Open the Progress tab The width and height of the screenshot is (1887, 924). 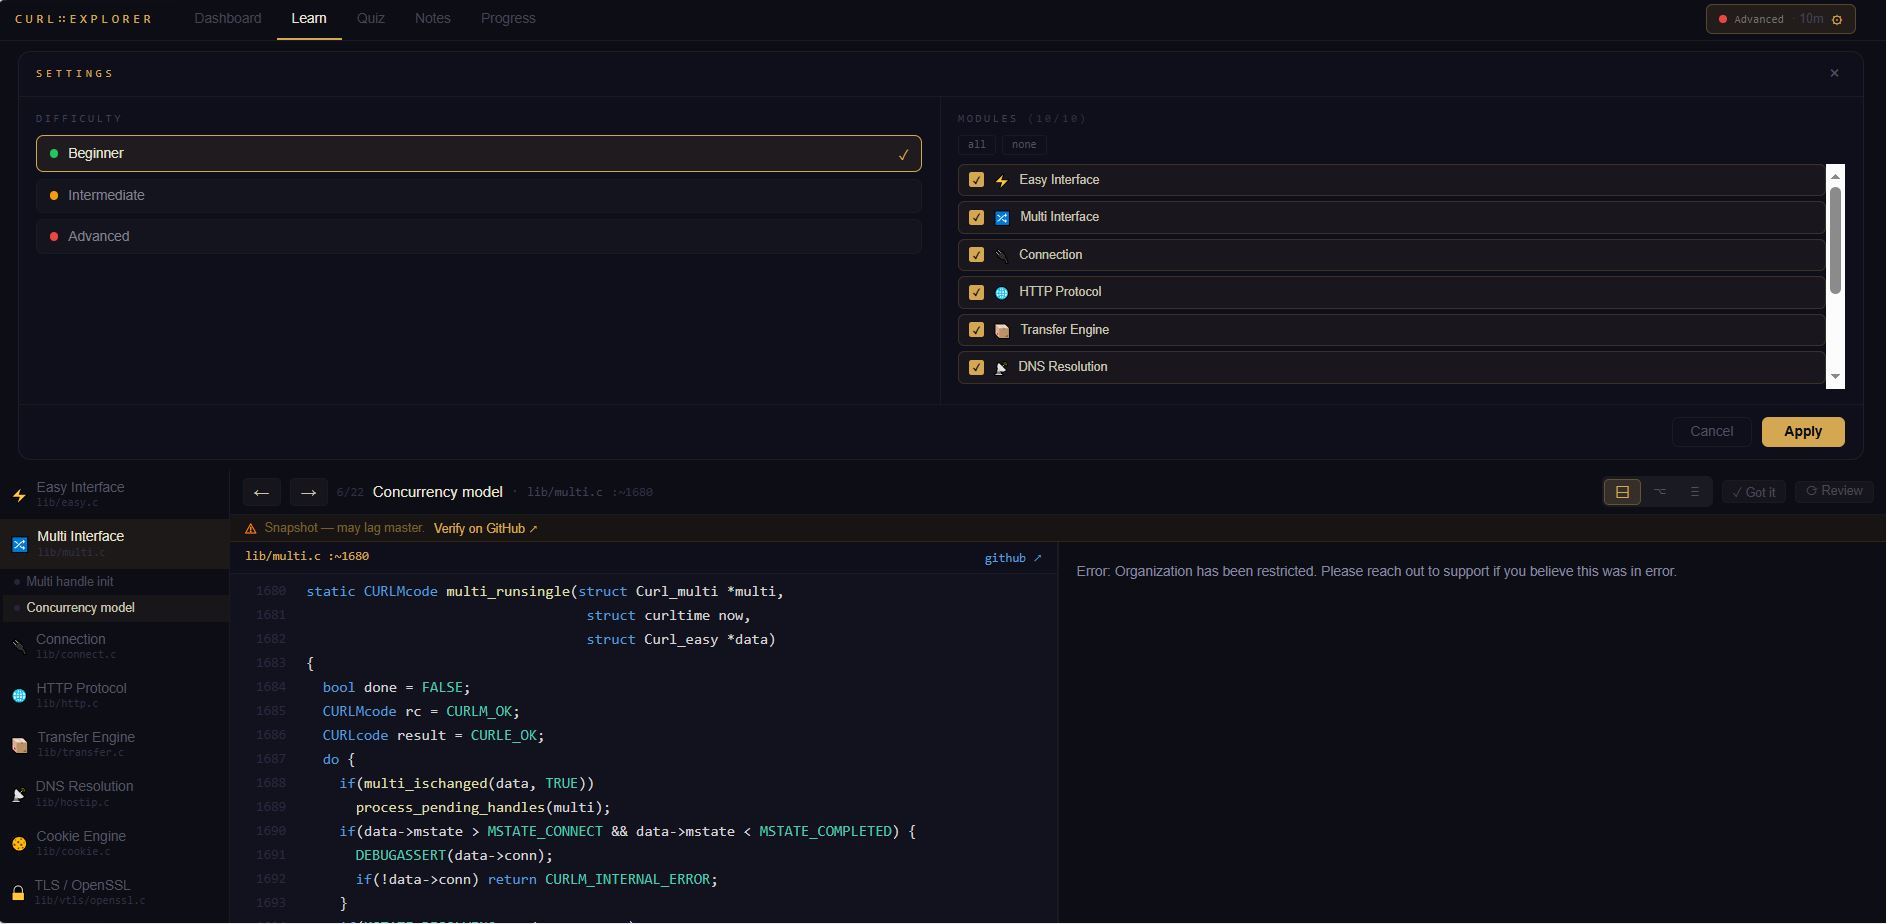pos(507,18)
